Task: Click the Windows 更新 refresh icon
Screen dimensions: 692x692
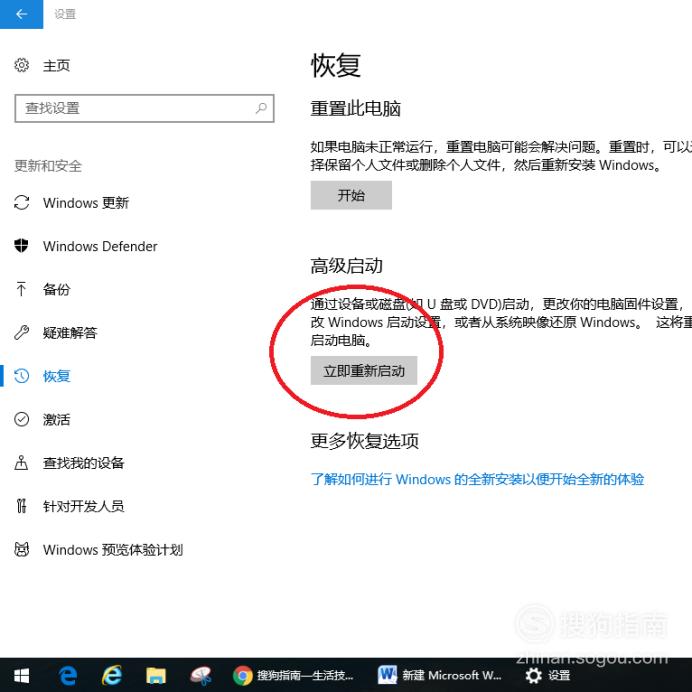Action: (21, 203)
